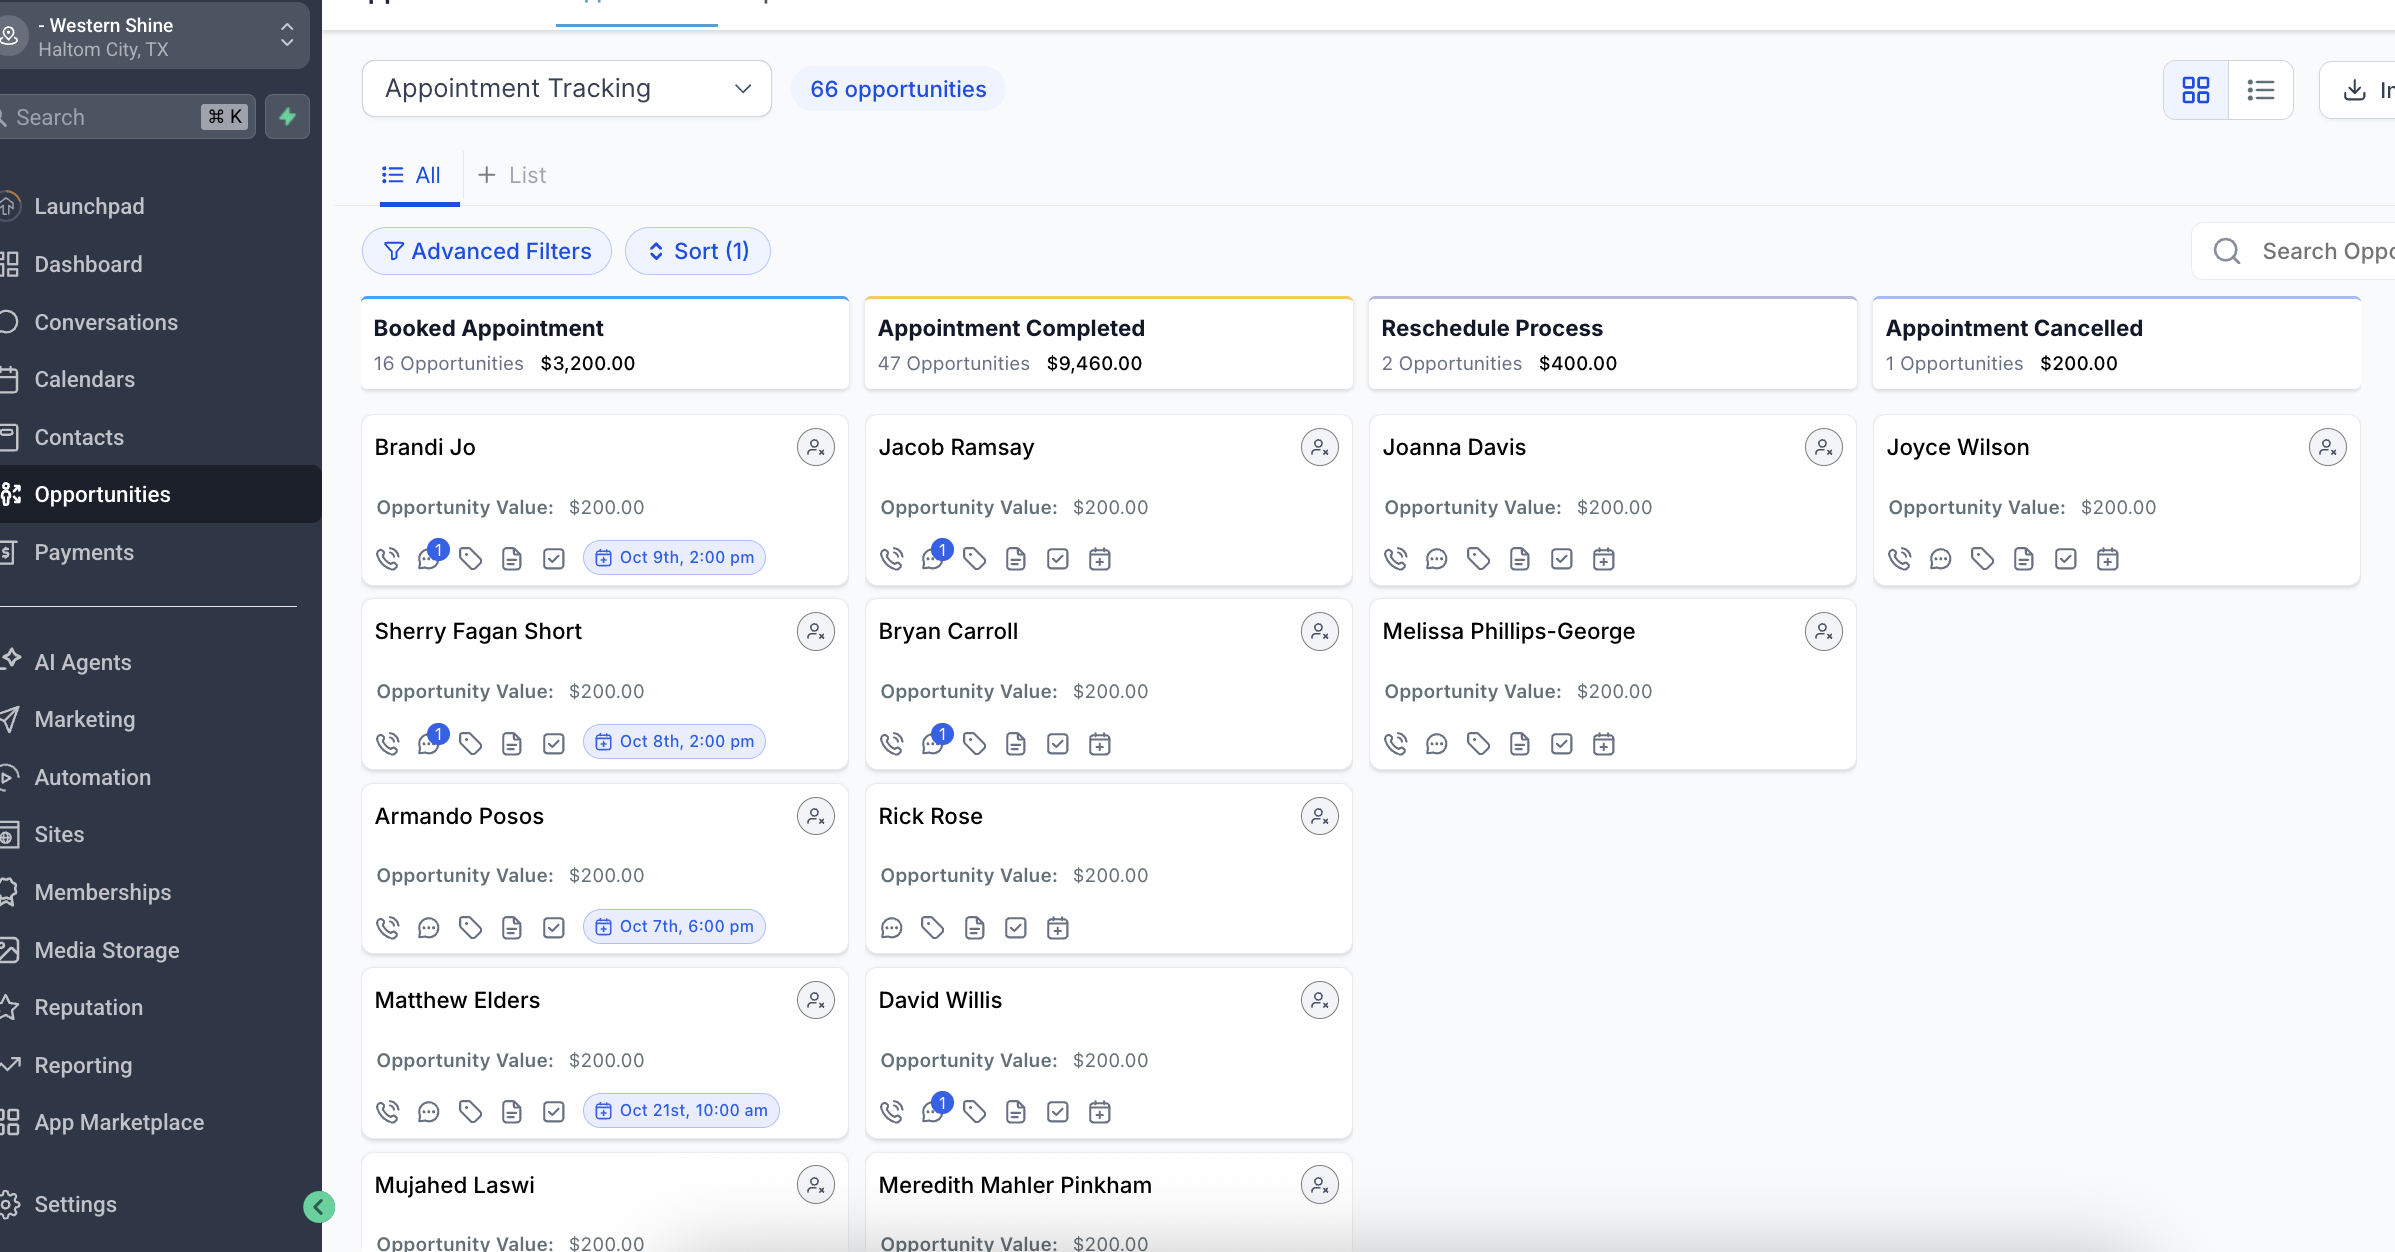
Task: Start a call from Brandi Jo's card
Action: [388, 558]
